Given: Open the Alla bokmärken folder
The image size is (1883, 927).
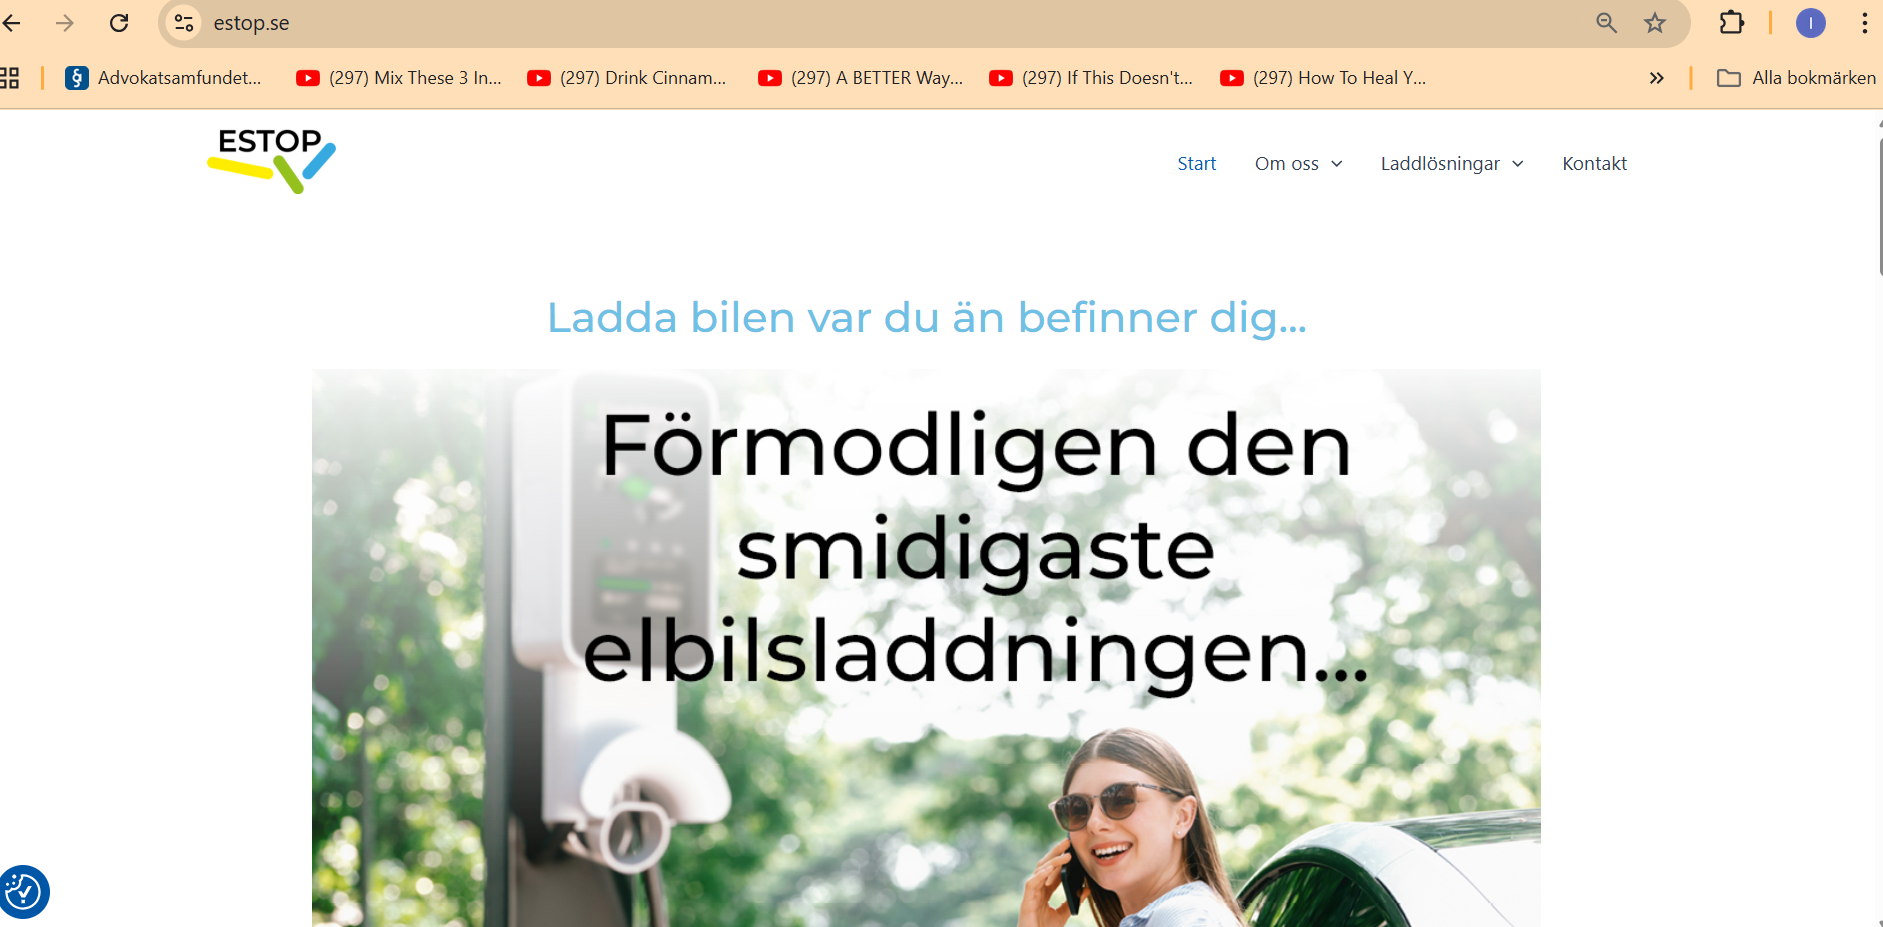Looking at the screenshot, I should (1796, 78).
